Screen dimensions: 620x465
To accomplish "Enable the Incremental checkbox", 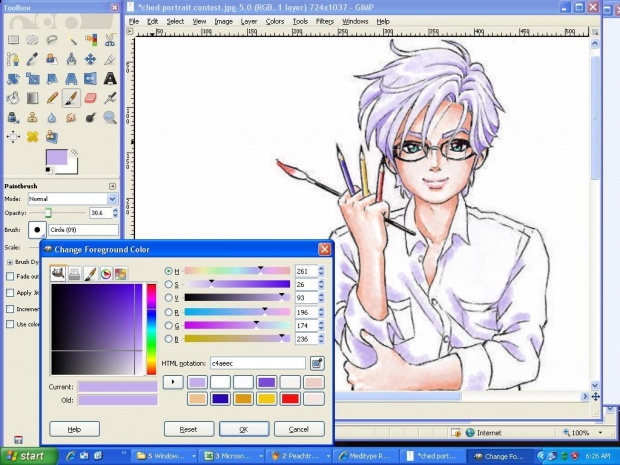I will click(10, 309).
